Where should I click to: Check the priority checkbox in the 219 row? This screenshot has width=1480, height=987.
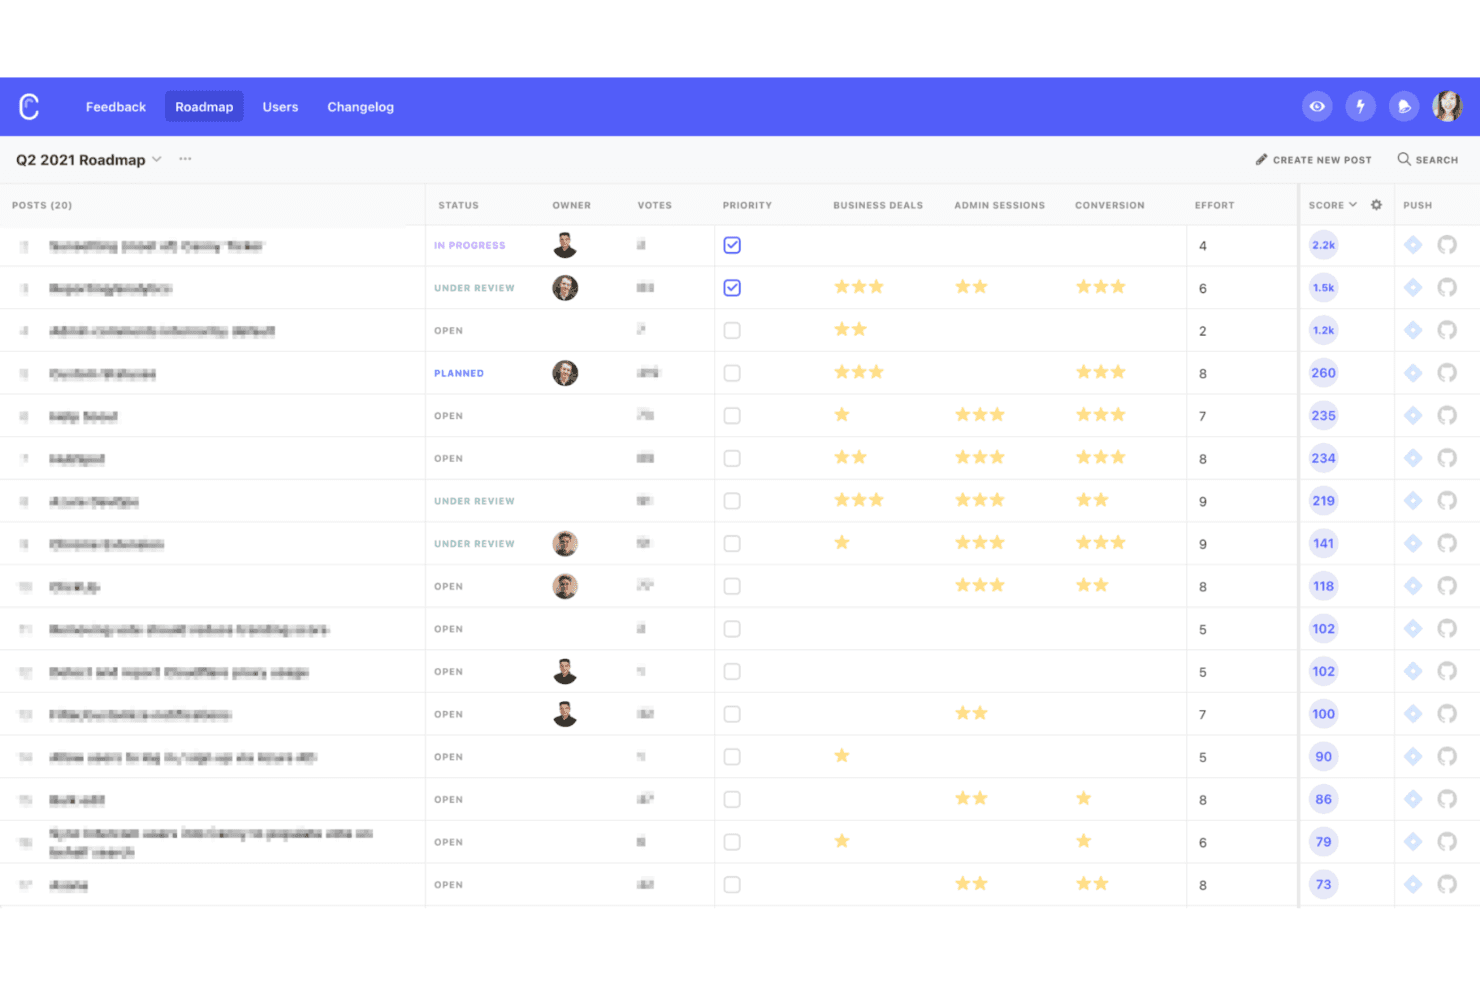tap(732, 501)
